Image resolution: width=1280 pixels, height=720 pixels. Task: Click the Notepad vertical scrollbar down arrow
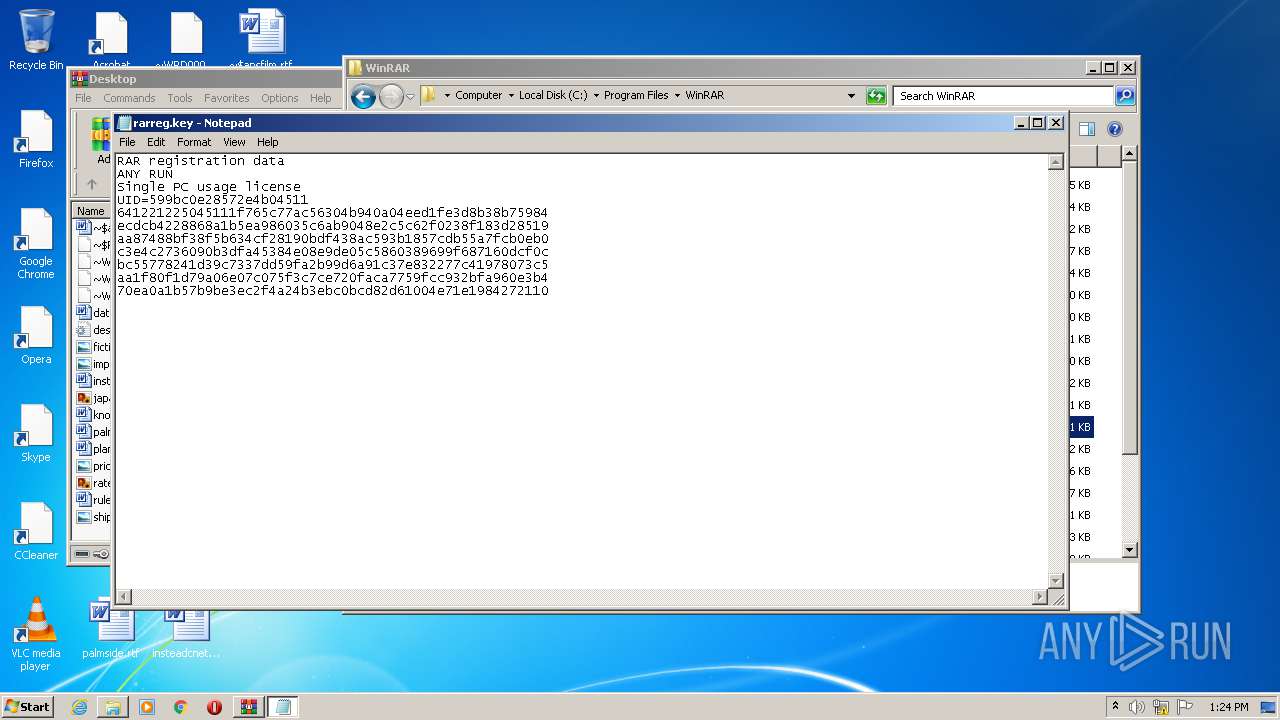(1055, 581)
